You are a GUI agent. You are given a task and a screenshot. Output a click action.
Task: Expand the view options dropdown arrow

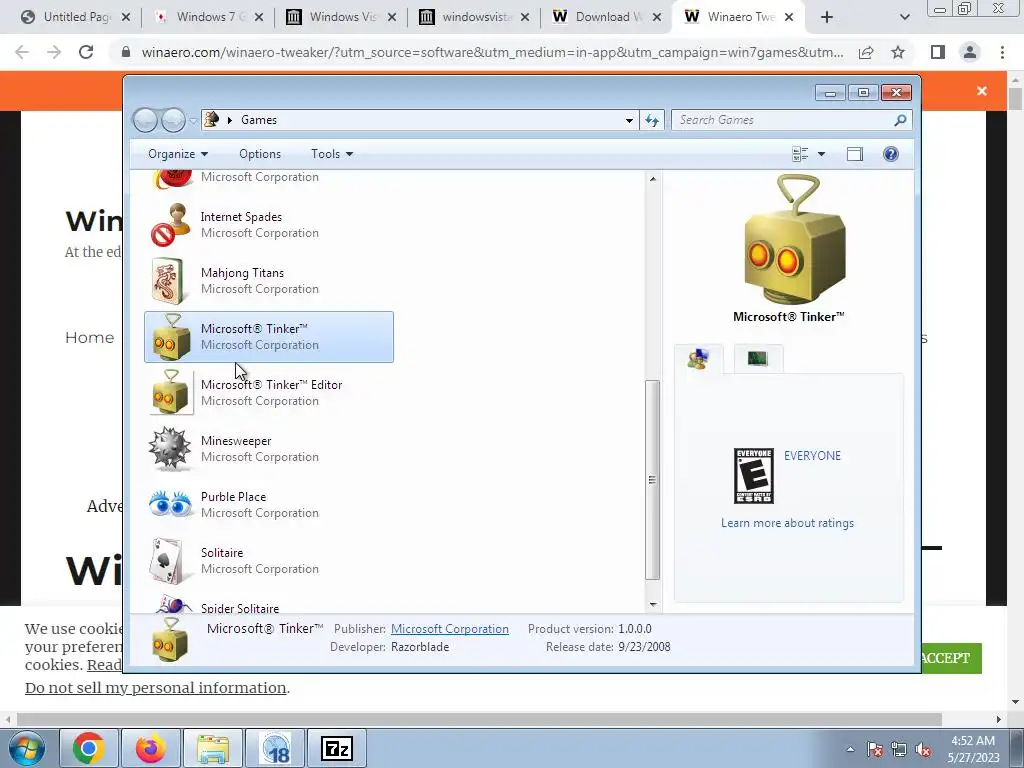point(822,154)
